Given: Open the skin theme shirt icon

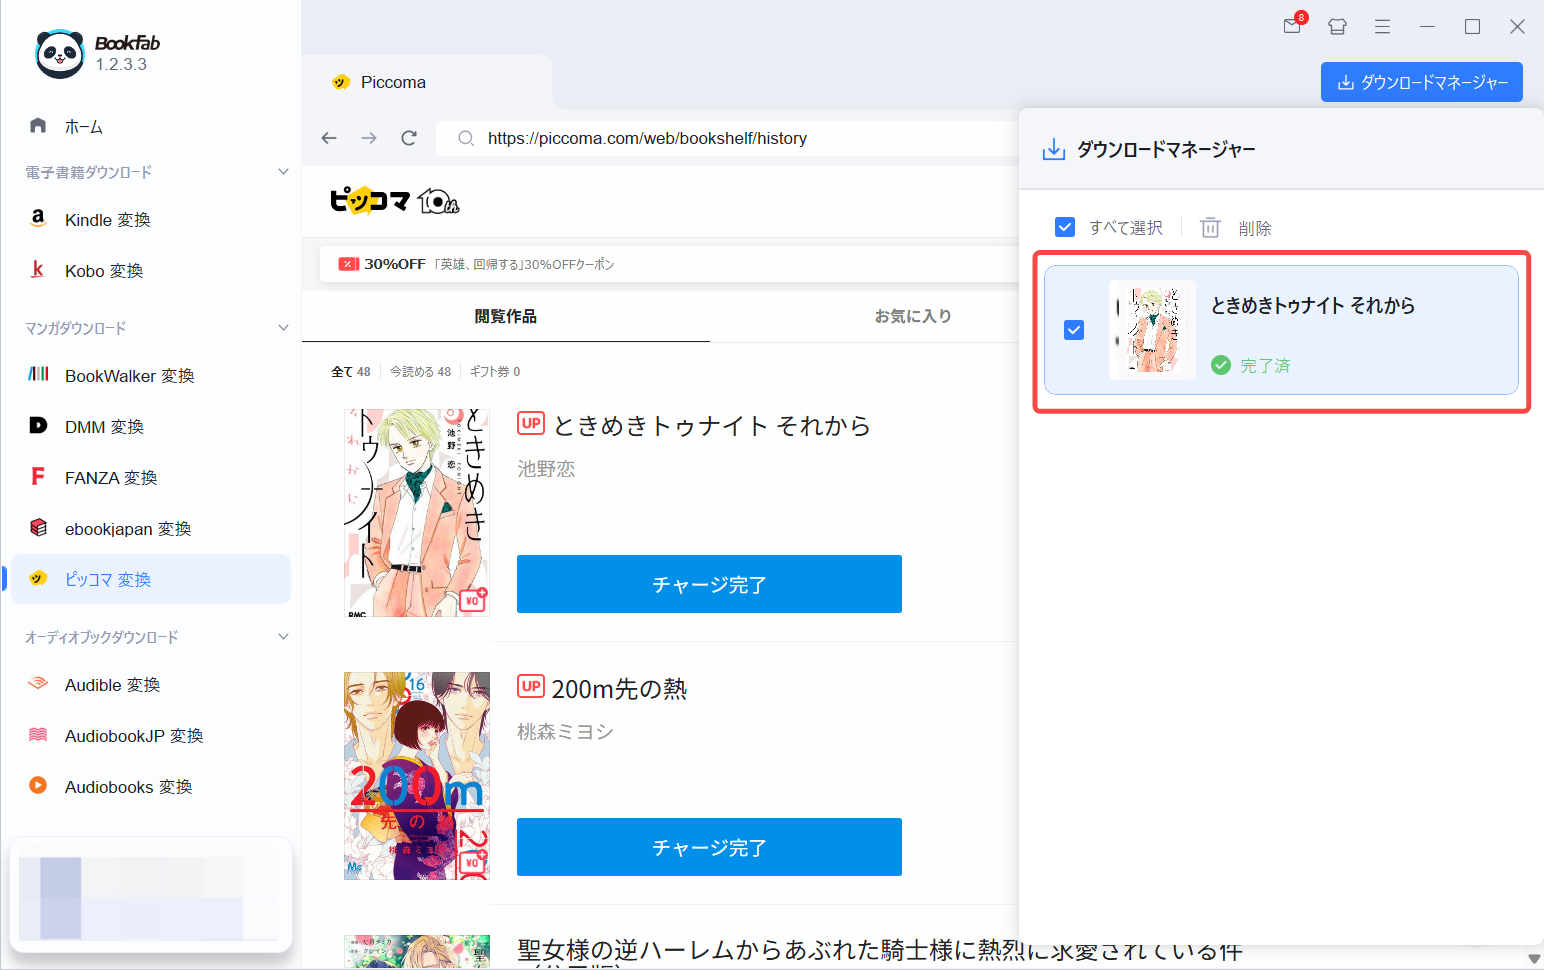Looking at the screenshot, I should (x=1337, y=27).
